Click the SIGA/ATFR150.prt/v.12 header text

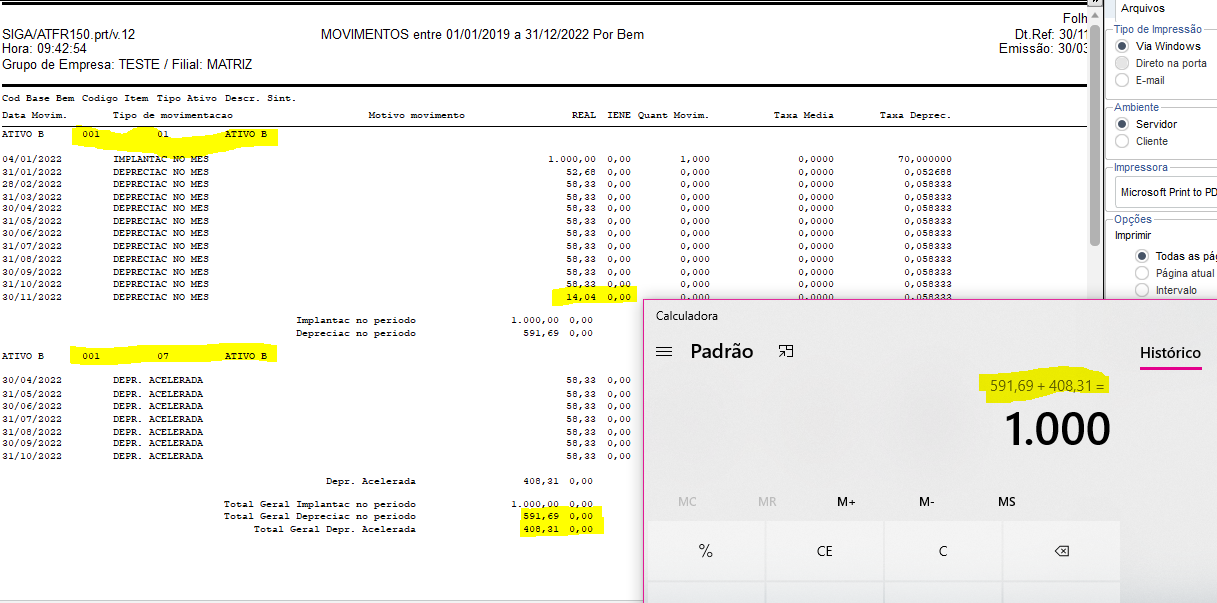(68, 34)
